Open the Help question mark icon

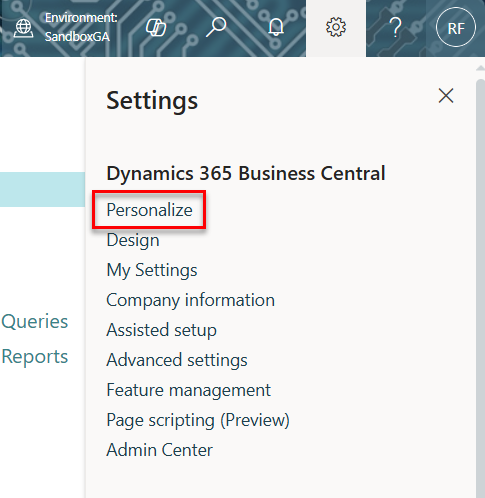point(396,27)
